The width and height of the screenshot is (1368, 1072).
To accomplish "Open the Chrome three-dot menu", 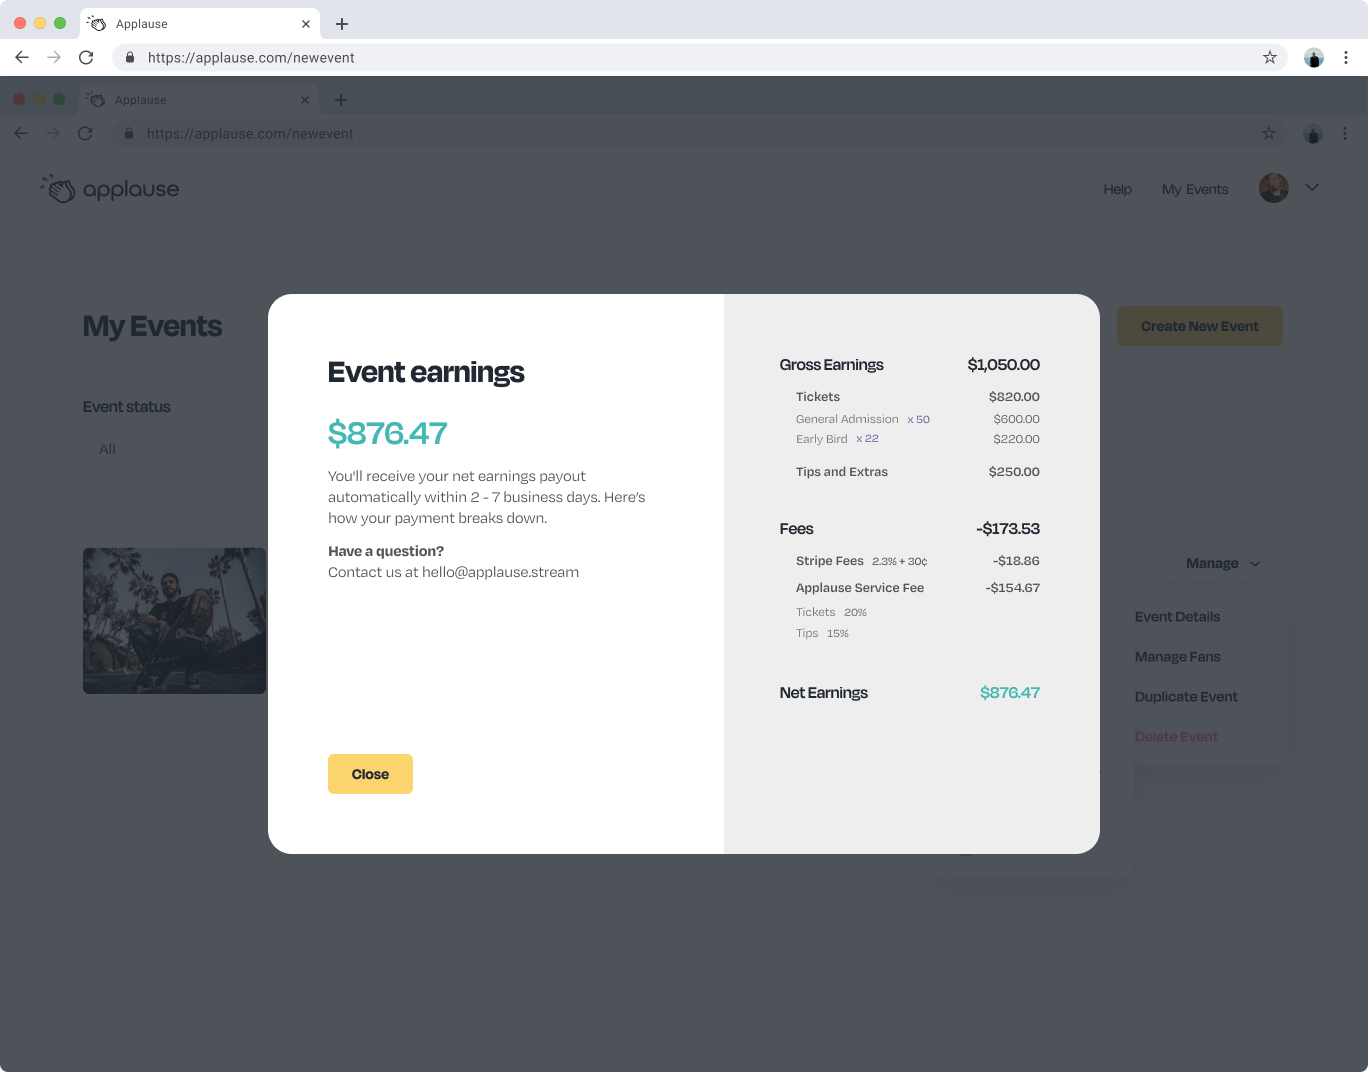I will (x=1346, y=58).
